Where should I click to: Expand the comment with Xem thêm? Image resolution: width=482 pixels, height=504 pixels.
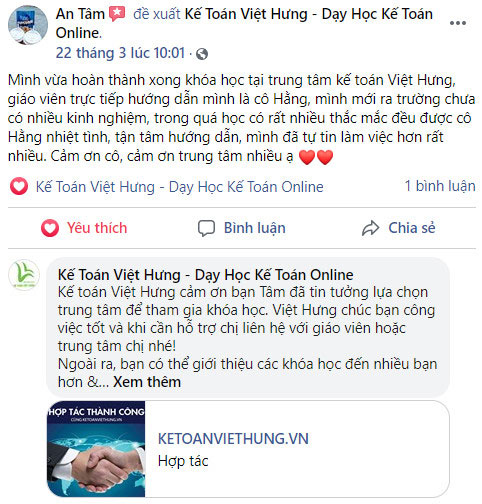147,382
